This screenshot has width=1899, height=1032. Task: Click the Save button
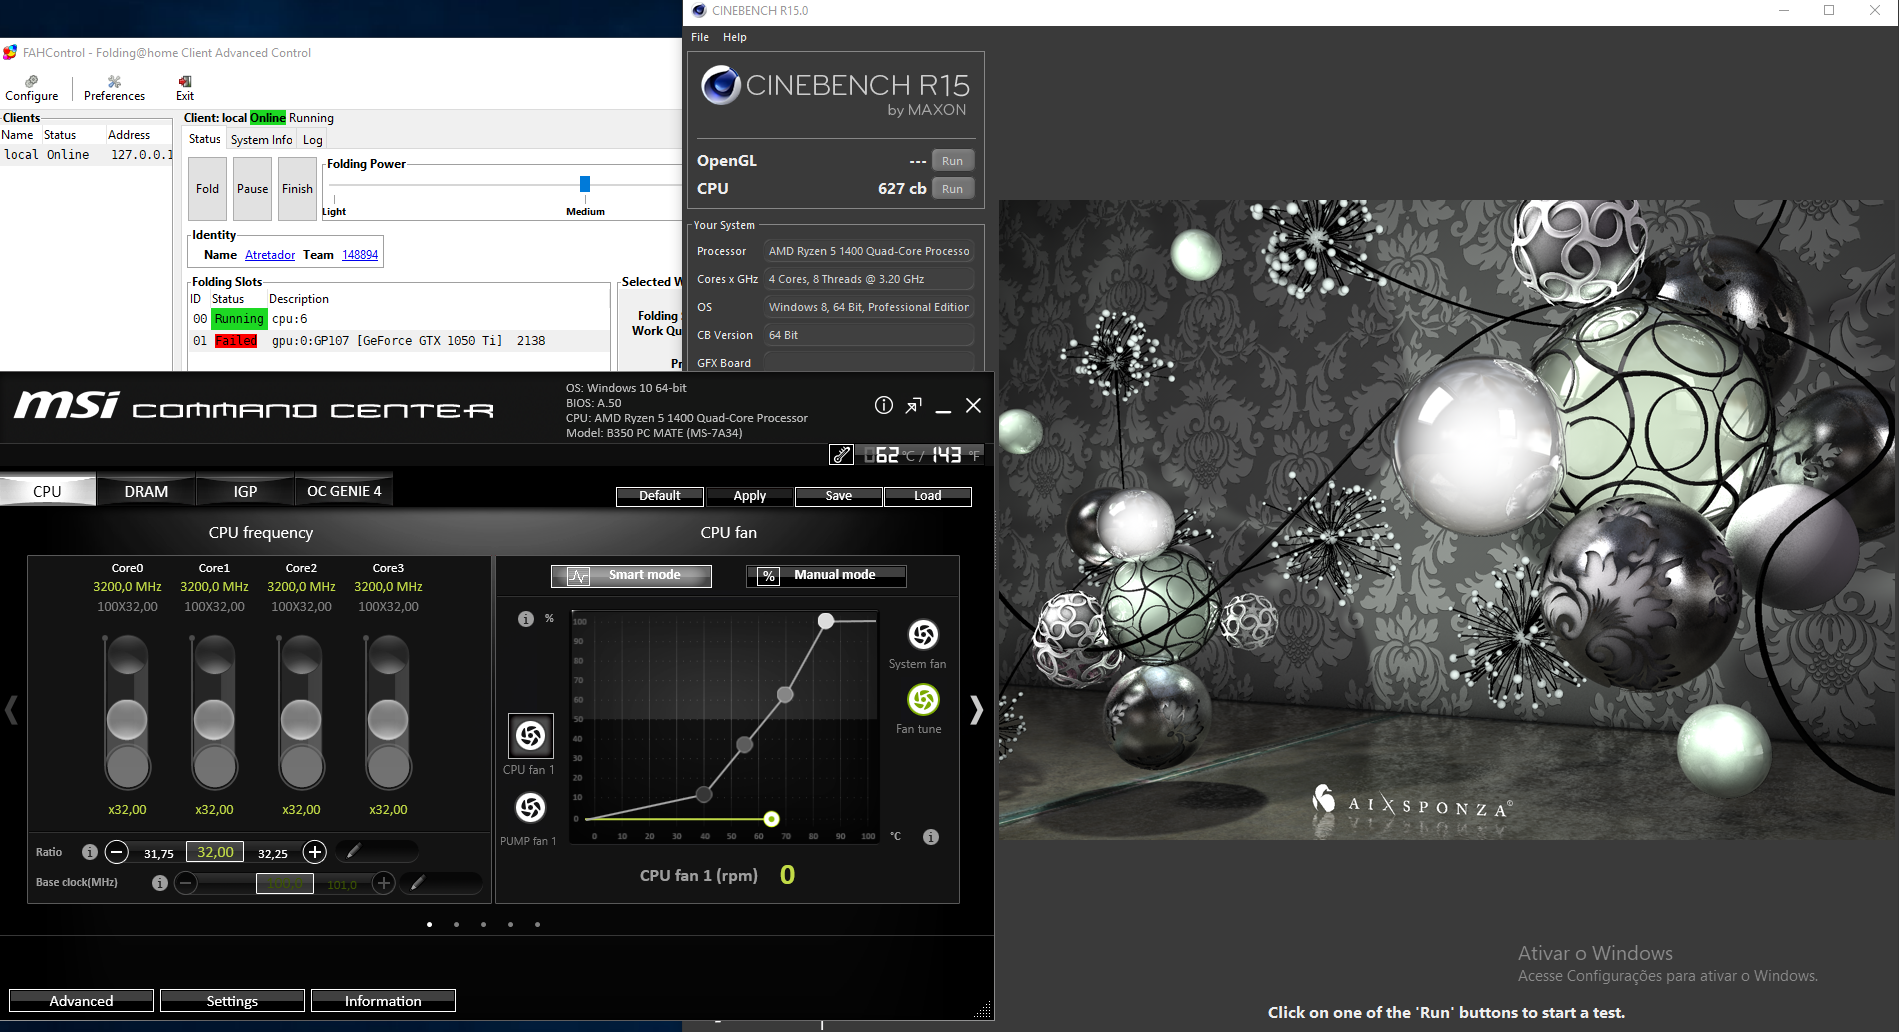(839, 496)
